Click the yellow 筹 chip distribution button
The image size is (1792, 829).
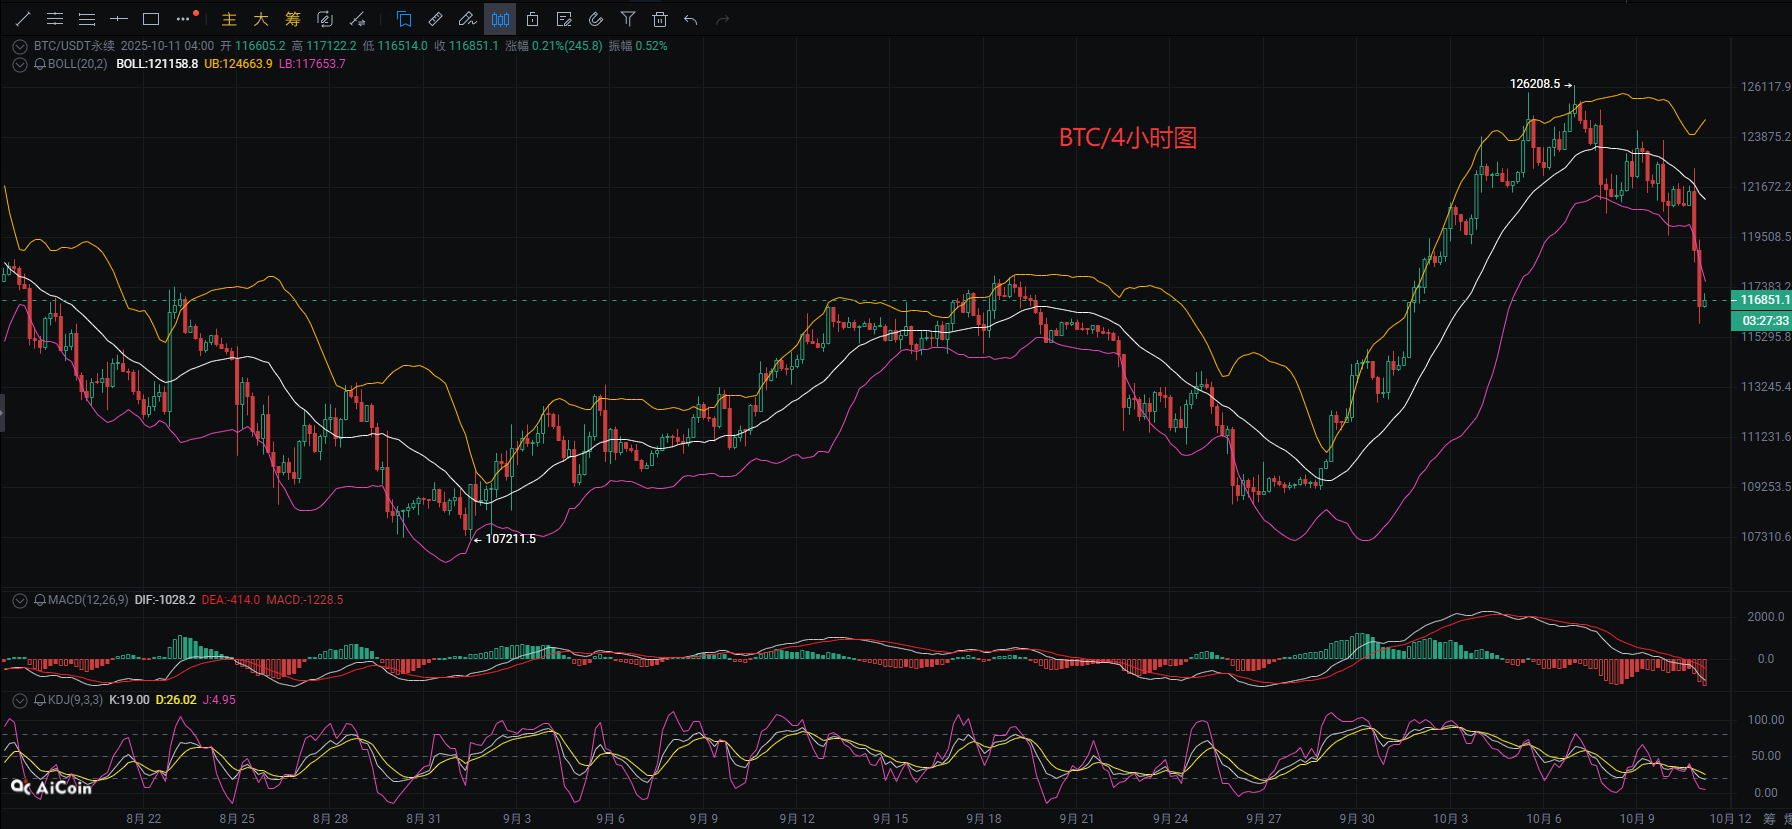(x=292, y=19)
